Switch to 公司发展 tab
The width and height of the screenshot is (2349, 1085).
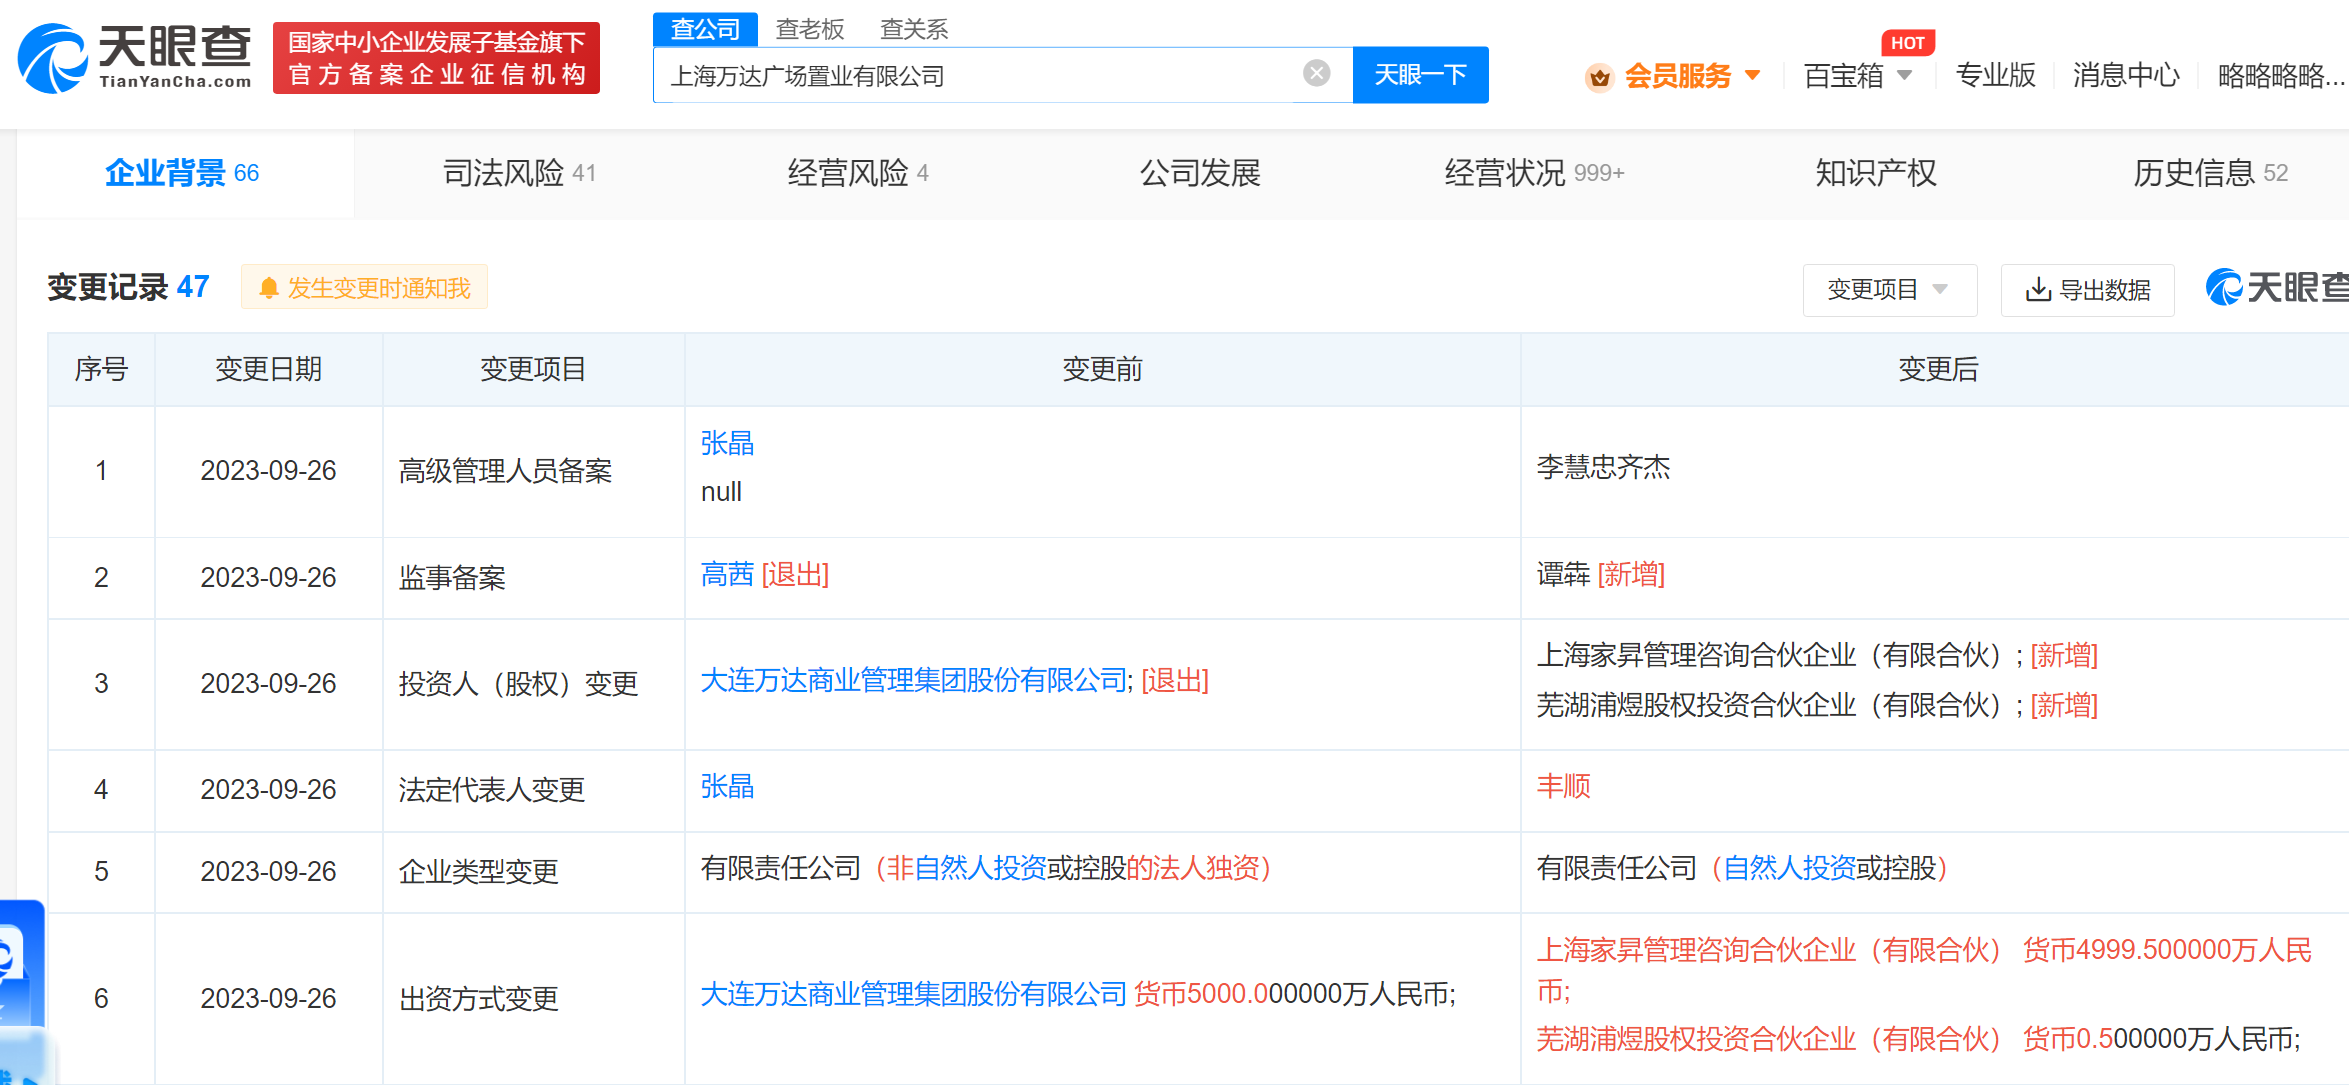click(x=1200, y=173)
